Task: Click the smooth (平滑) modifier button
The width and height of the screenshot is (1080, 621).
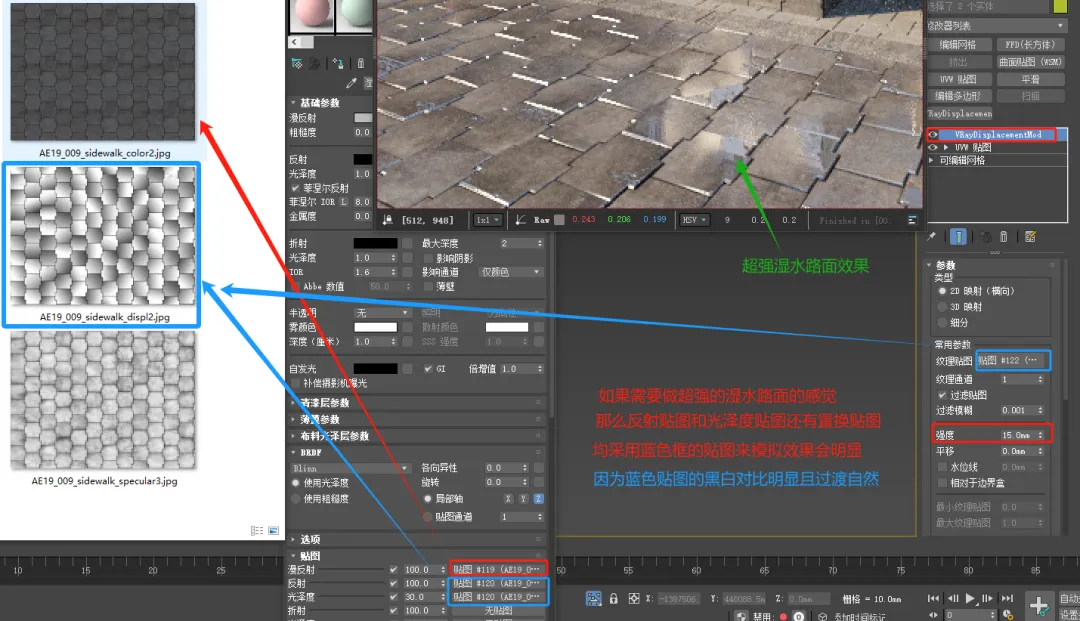Action: click(x=1030, y=79)
